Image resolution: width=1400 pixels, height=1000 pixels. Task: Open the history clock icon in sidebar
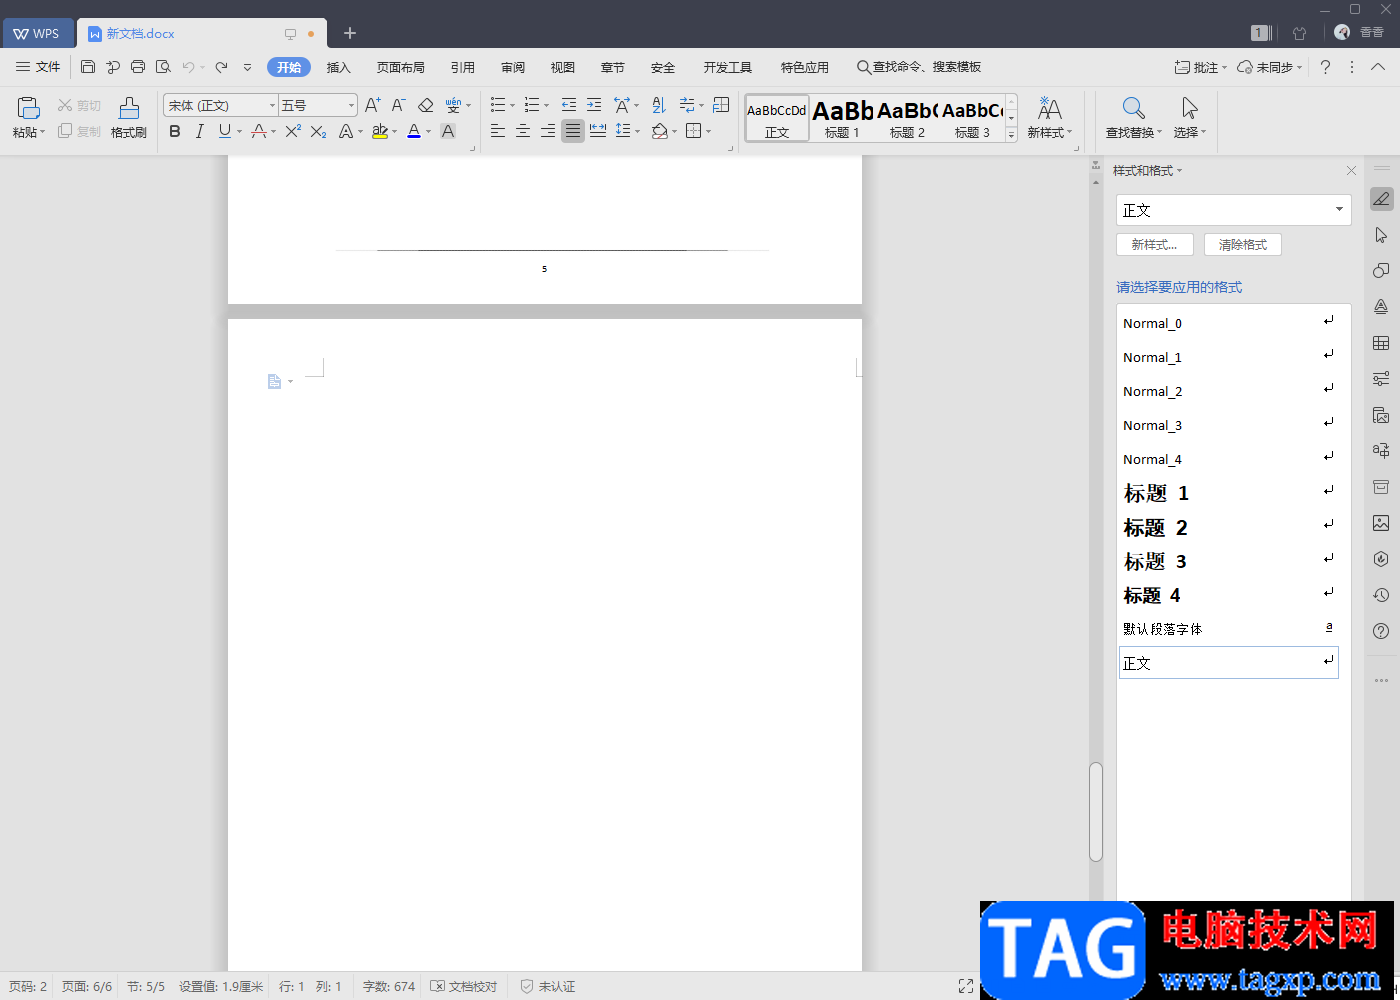click(1381, 595)
